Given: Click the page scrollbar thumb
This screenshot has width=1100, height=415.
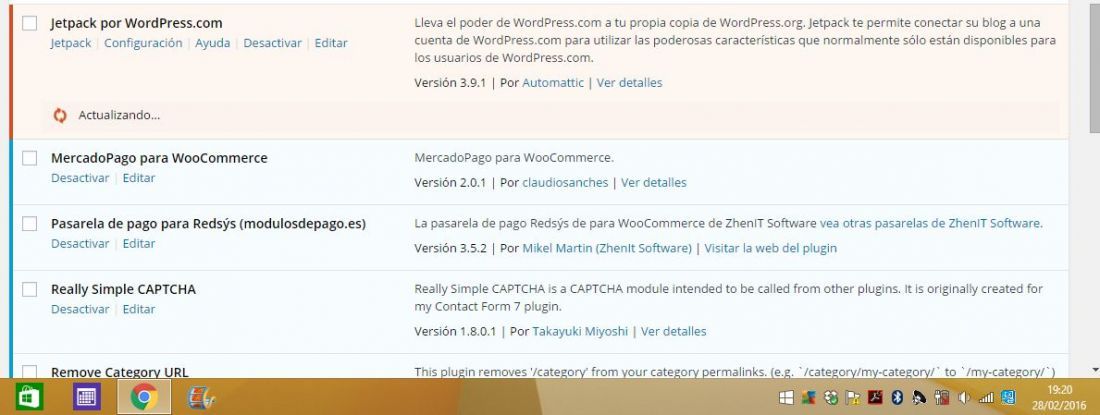Looking at the screenshot, I should pos(1094,67).
